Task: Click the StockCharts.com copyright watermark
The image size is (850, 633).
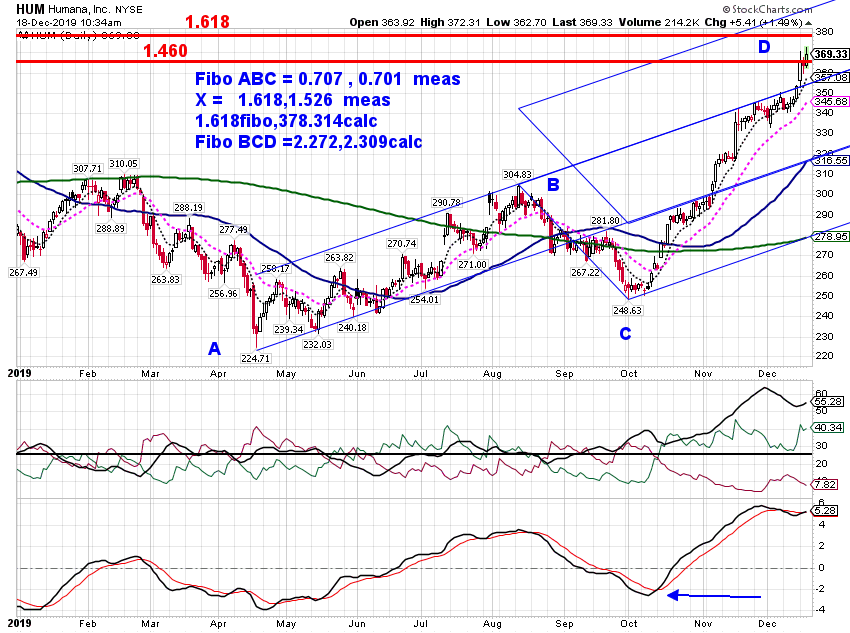Action: [767, 9]
